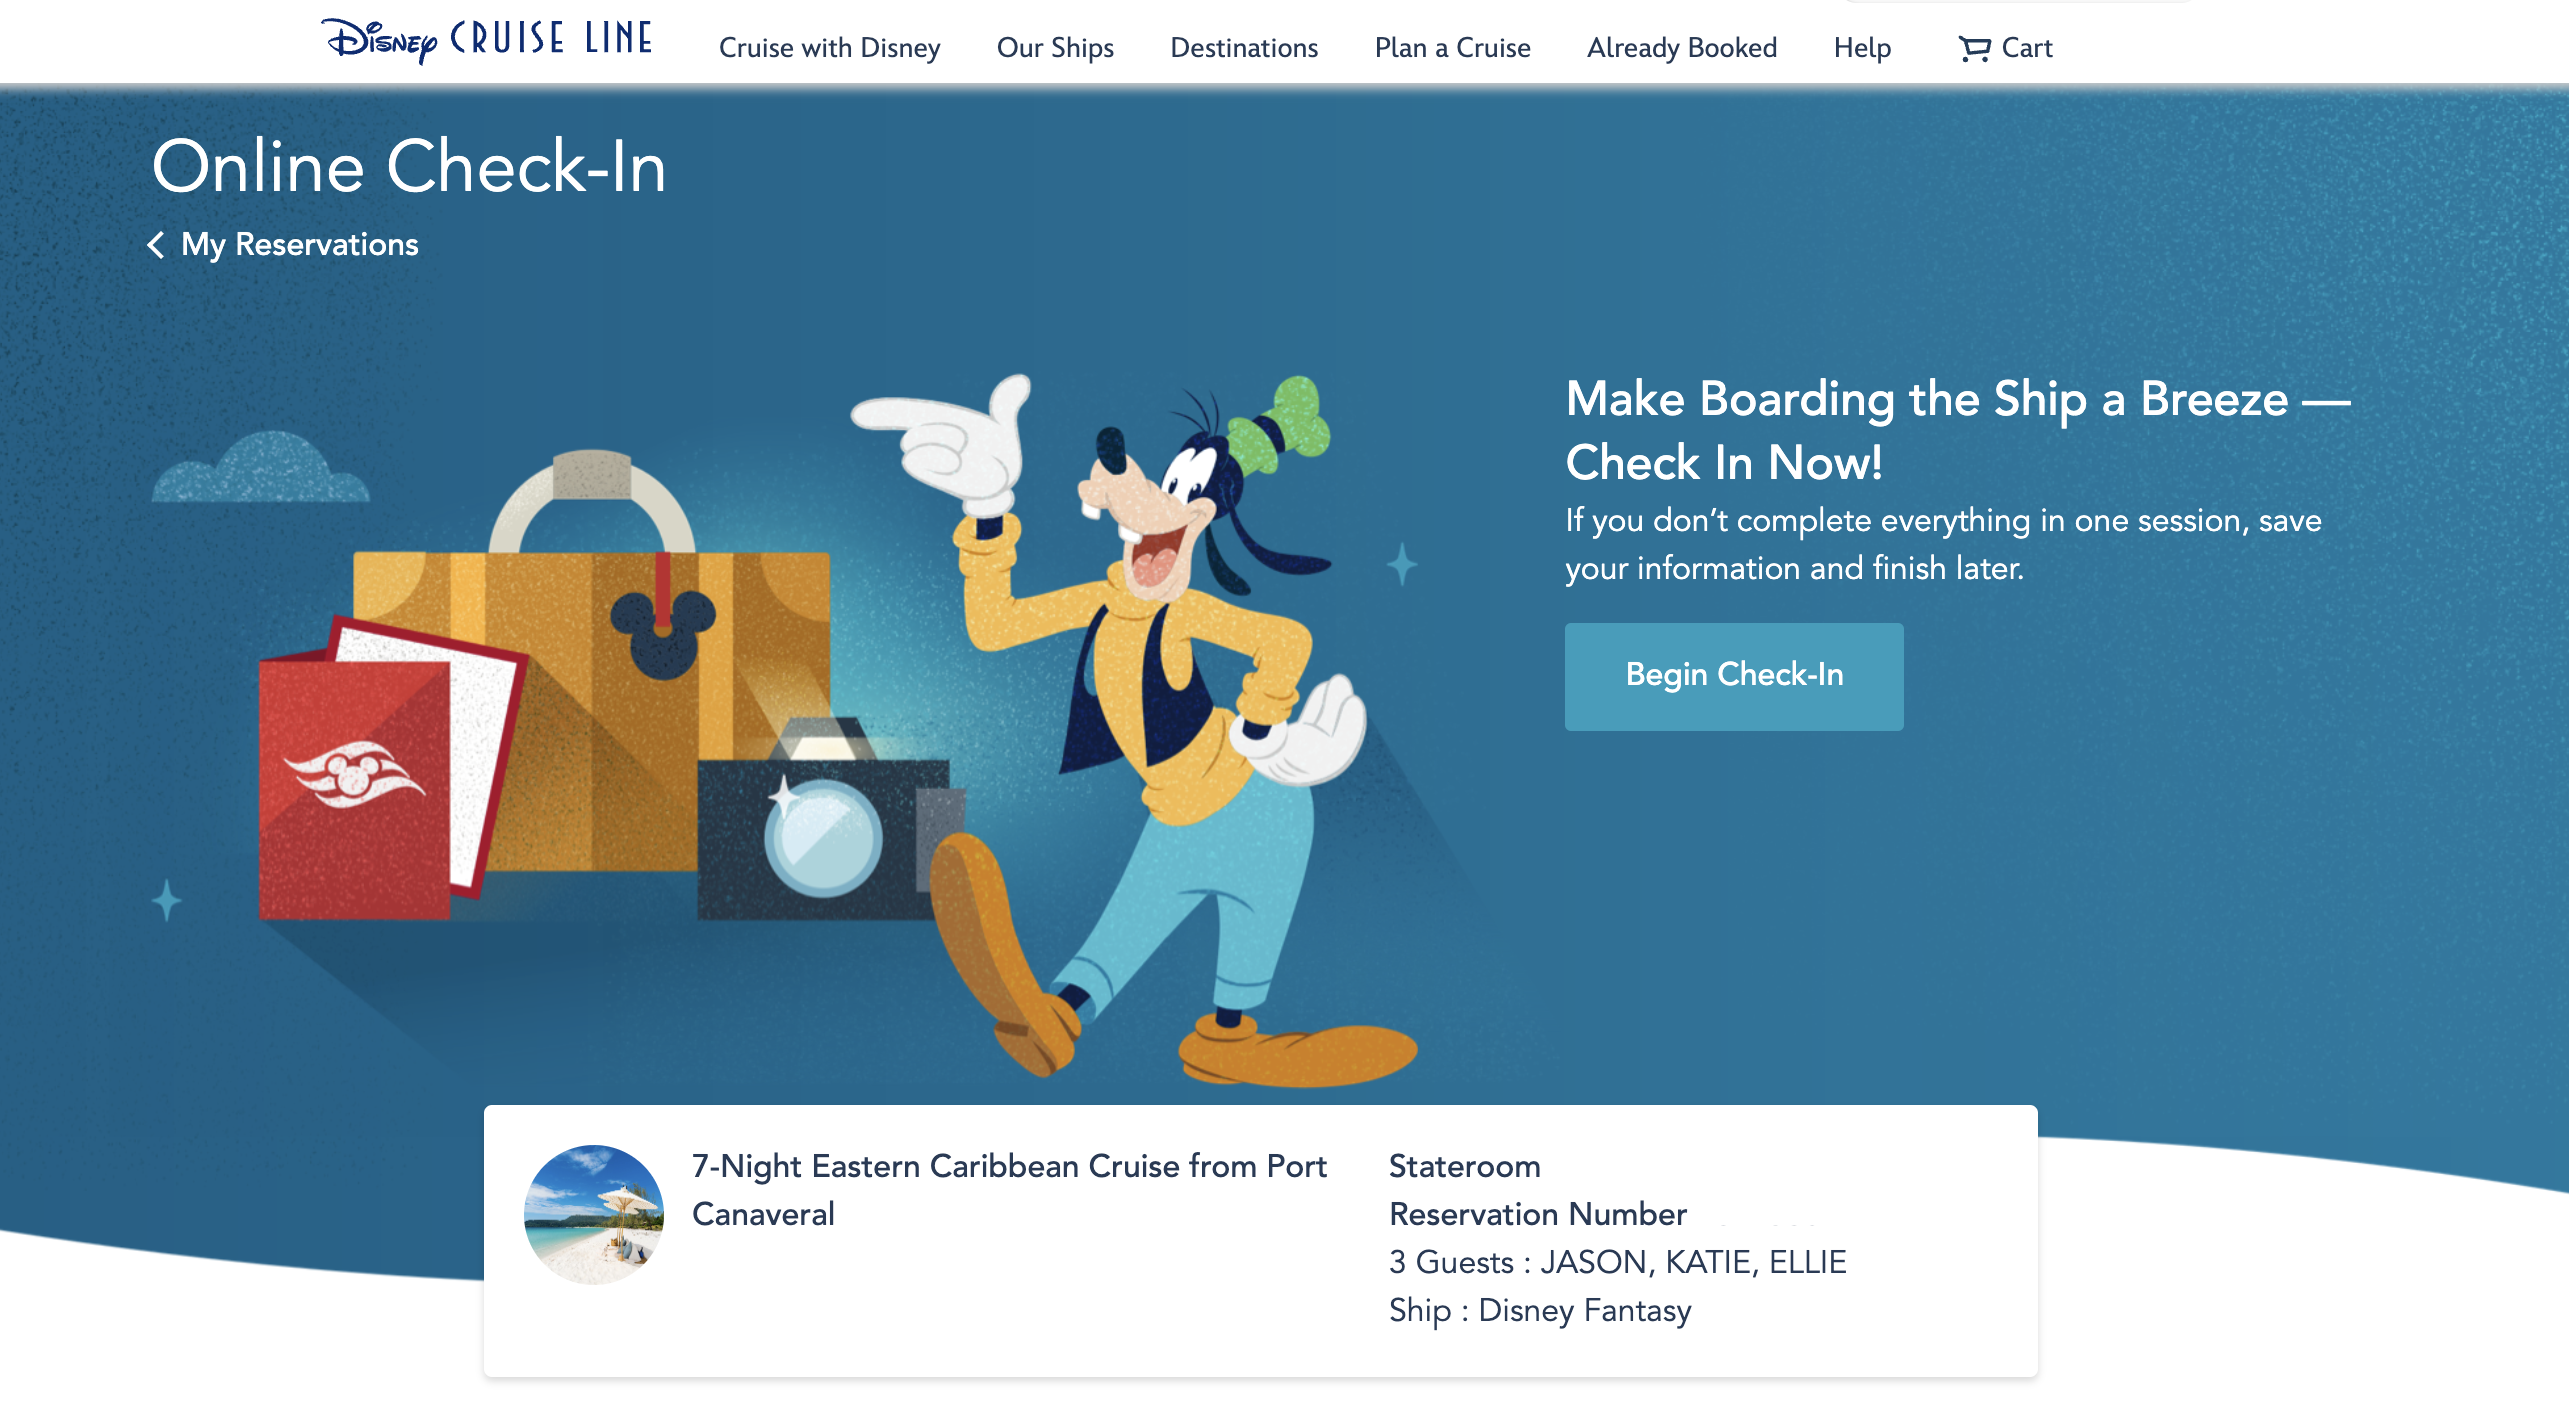Click the 7-Night Eastern Caribbean Cruise title
2569x1425 pixels.
pyautogui.click(x=1009, y=1190)
